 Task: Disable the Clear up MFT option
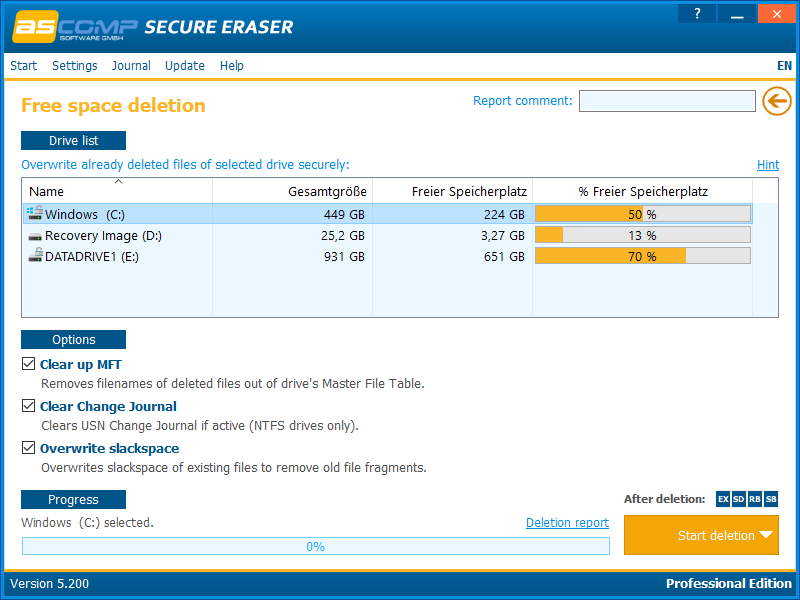[x=29, y=363]
